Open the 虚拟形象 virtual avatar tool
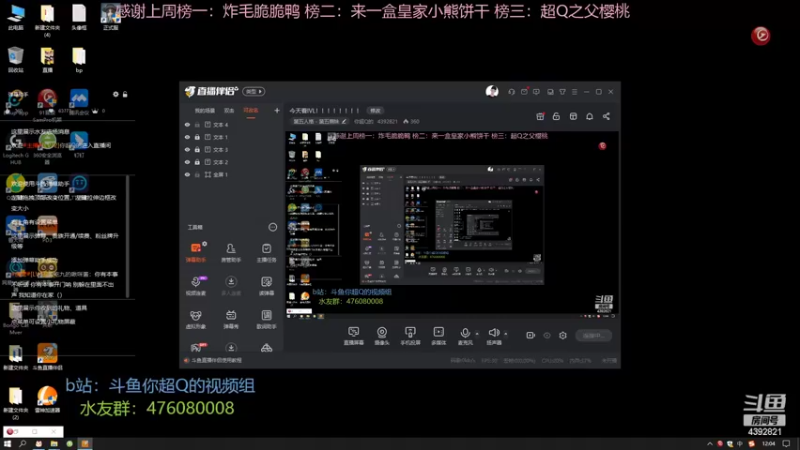The width and height of the screenshot is (800, 450). [195, 319]
